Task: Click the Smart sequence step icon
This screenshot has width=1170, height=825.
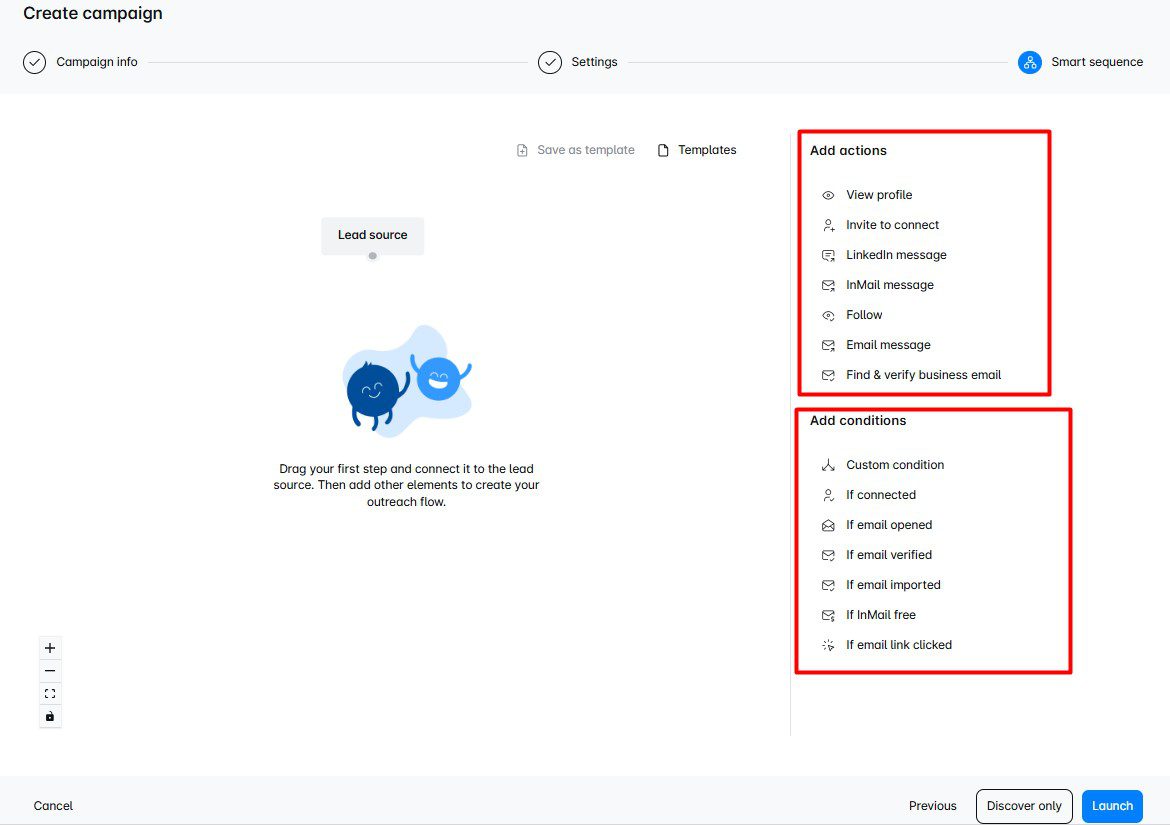Action: click(1030, 62)
